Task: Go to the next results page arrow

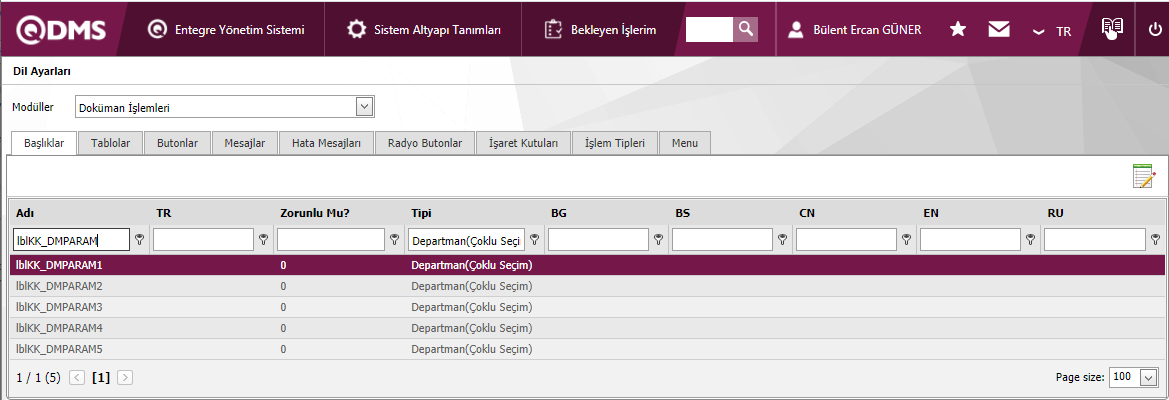Action: pyautogui.click(x=125, y=377)
